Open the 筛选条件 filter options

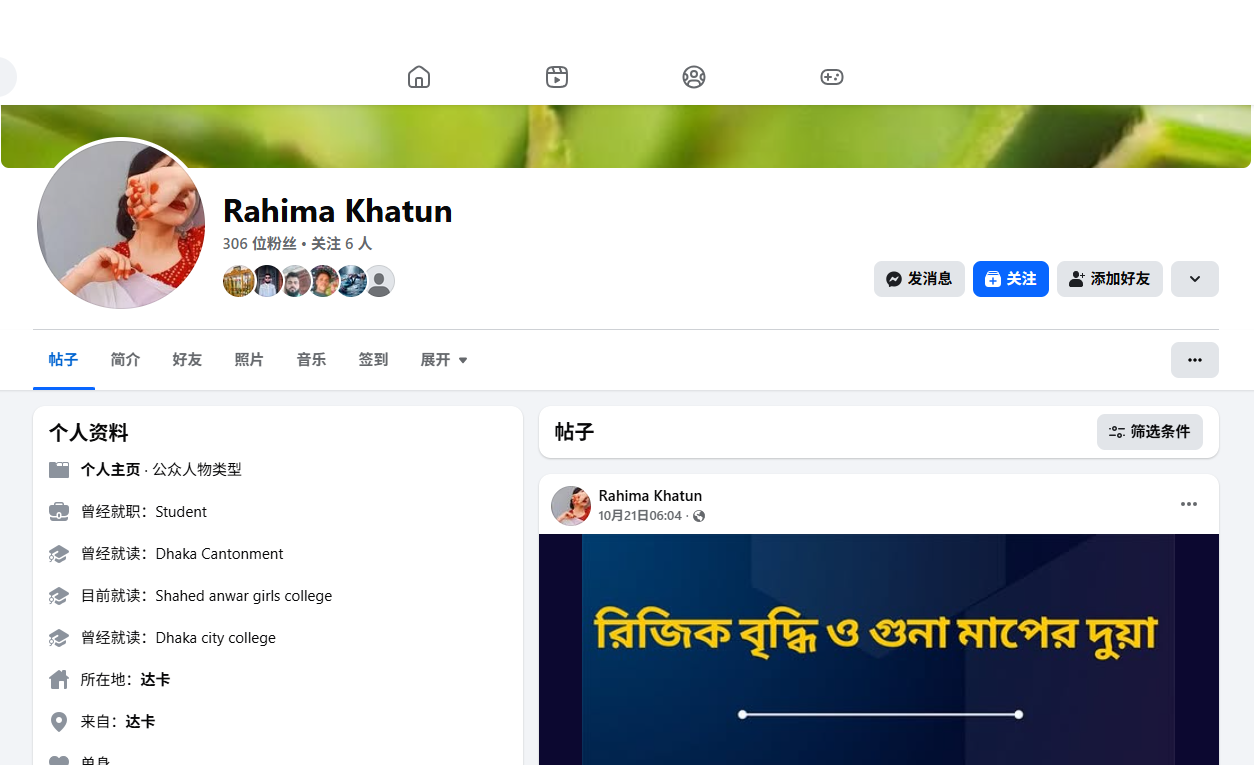1150,432
